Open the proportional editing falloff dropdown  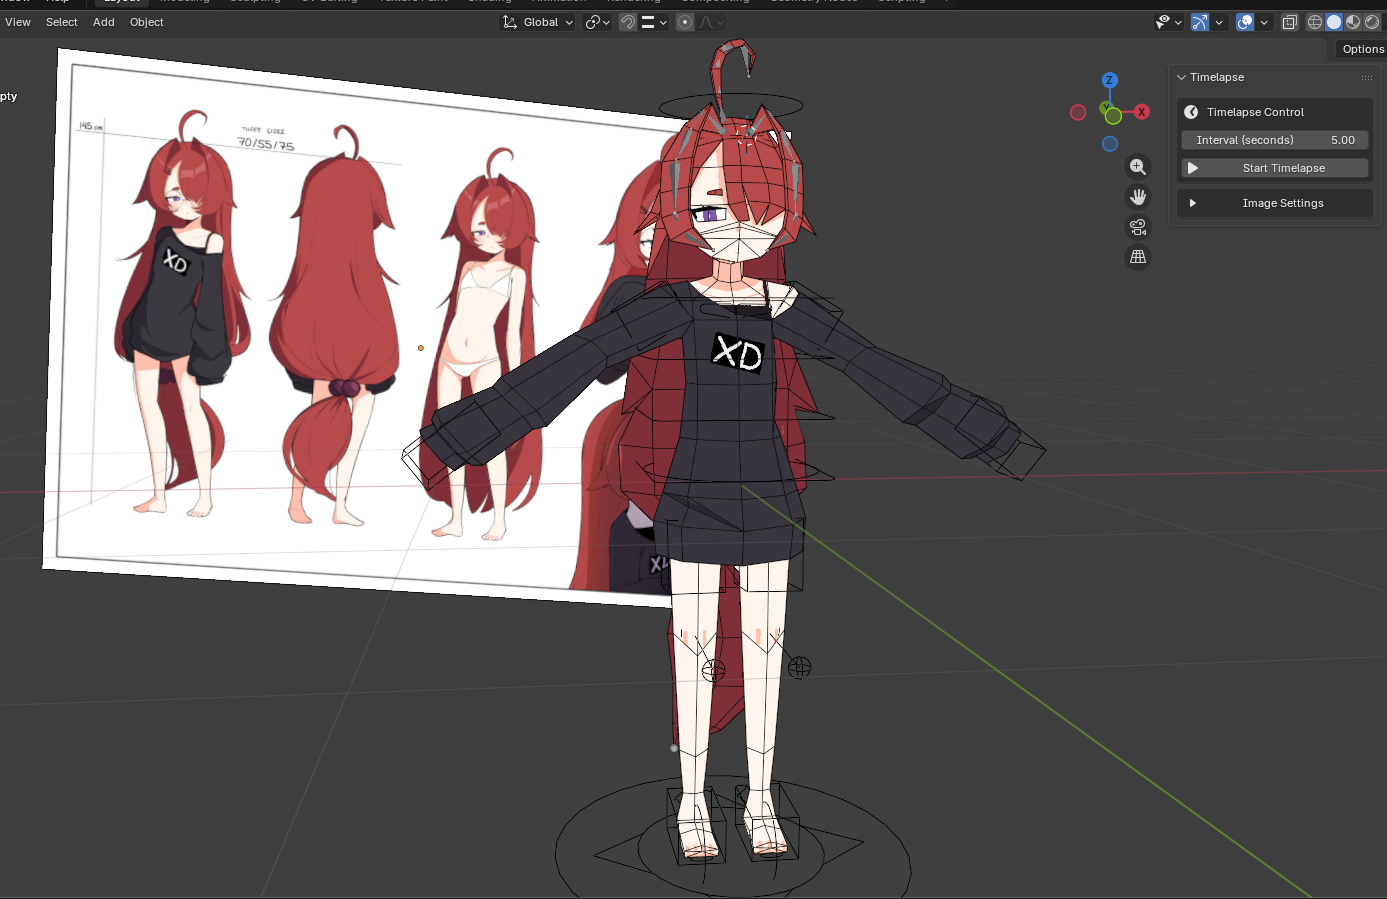click(711, 22)
